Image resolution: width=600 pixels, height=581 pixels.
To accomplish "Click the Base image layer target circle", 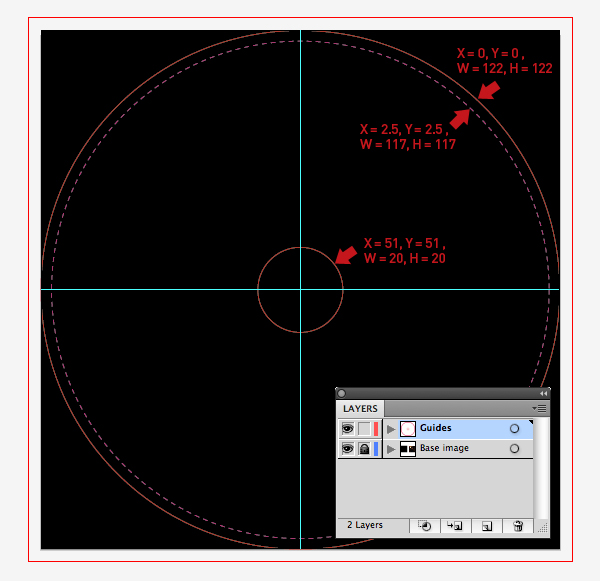I will (x=514, y=449).
